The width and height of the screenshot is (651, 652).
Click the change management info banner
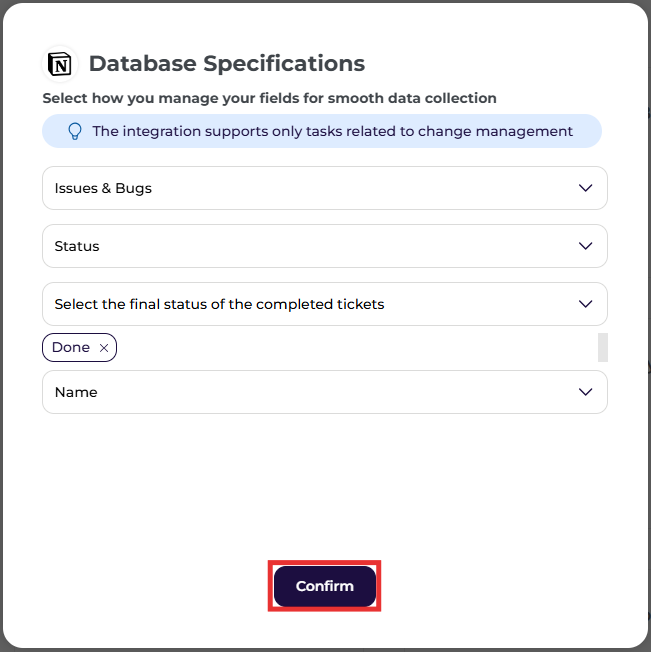[x=322, y=131]
